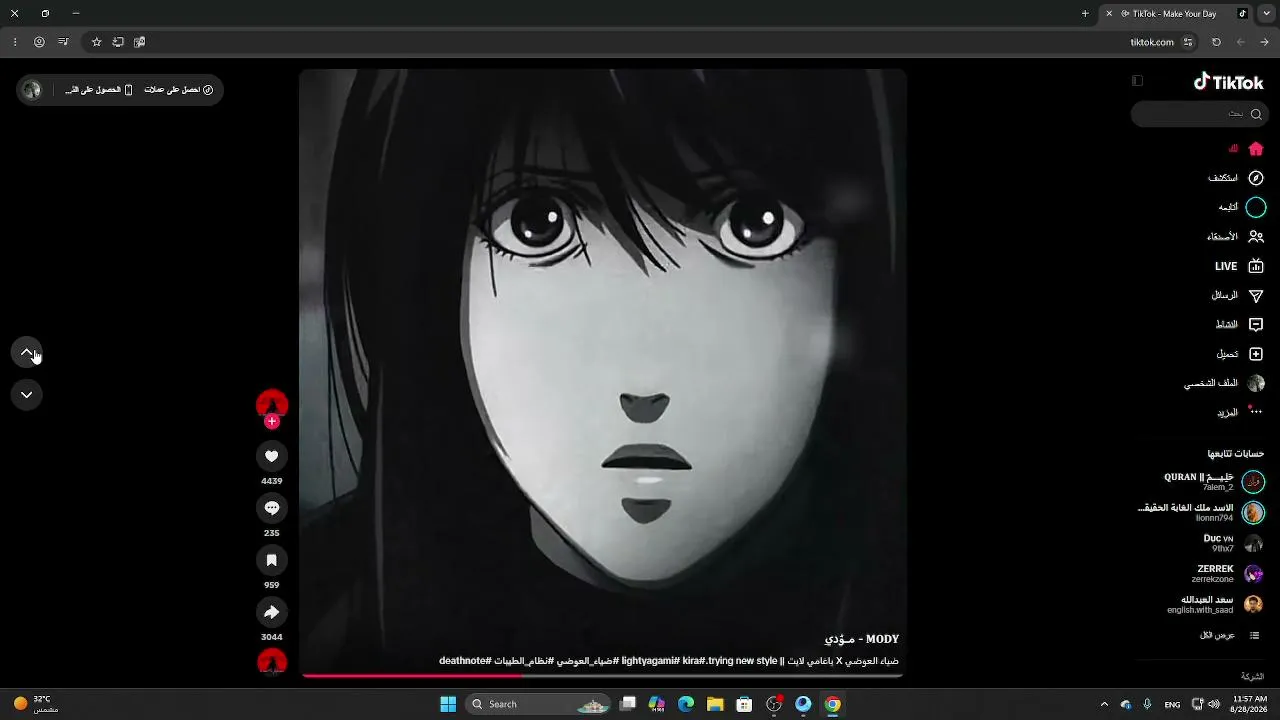Image resolution: width=1280 pixels, height=720 pixels.
Task: Open Messages (الرسائل) in the sidebar
Action: pyautogui.click(x=1237, y=296)
